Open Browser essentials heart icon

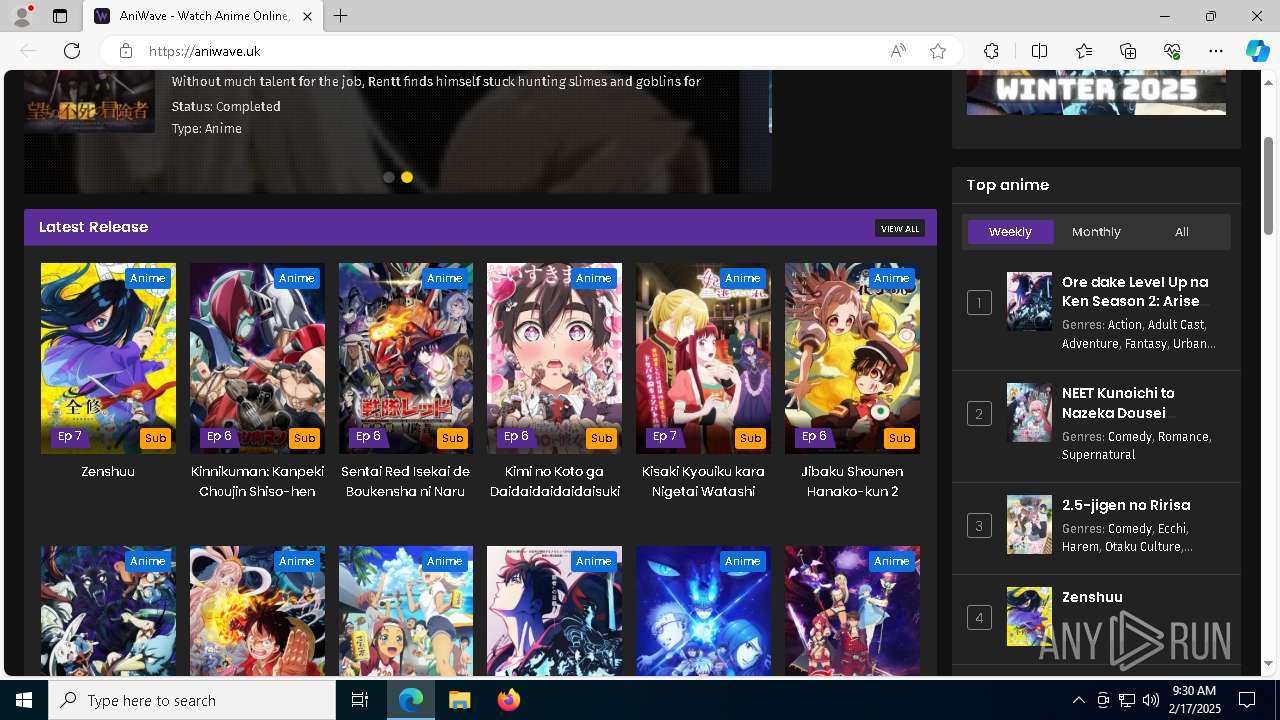tap(1172, 51)
